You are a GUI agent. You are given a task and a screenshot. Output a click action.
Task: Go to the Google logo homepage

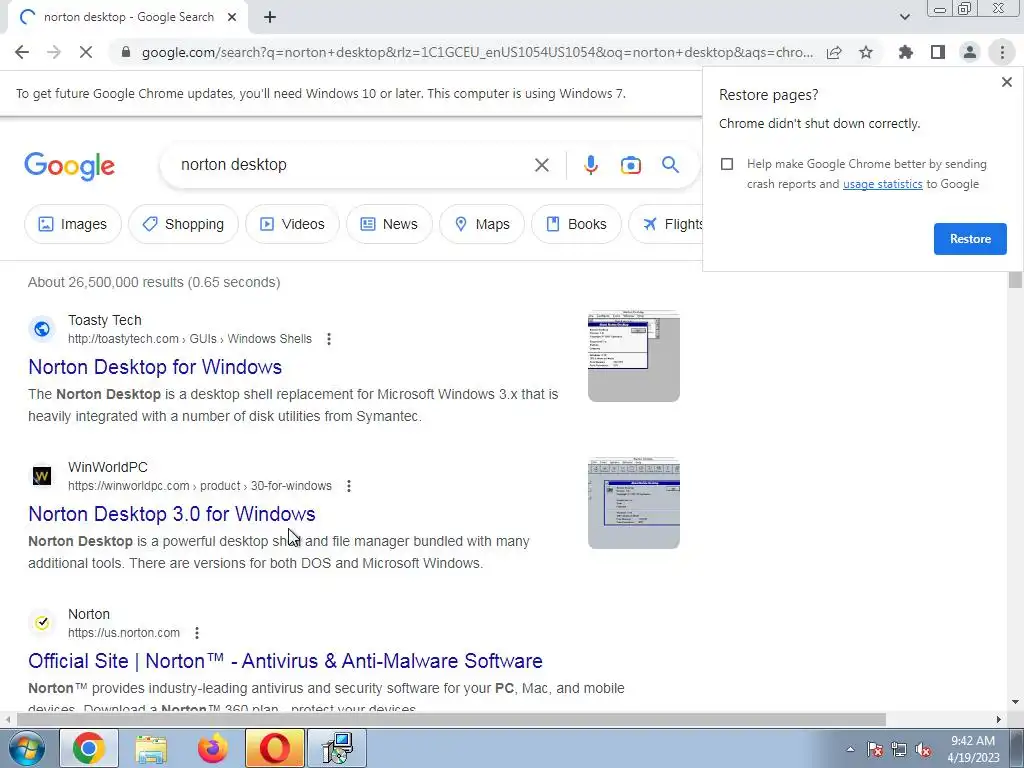(x=69, y=166)
